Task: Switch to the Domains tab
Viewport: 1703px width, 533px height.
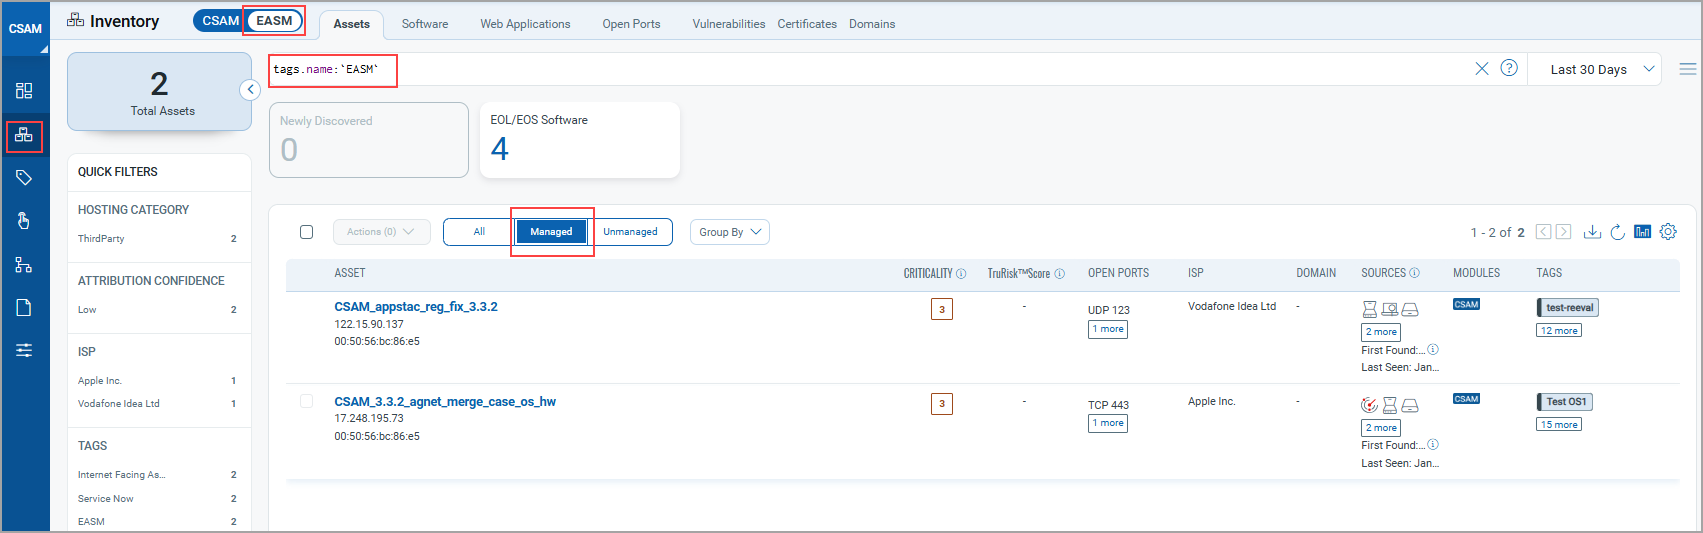Action: pos(872,24)
